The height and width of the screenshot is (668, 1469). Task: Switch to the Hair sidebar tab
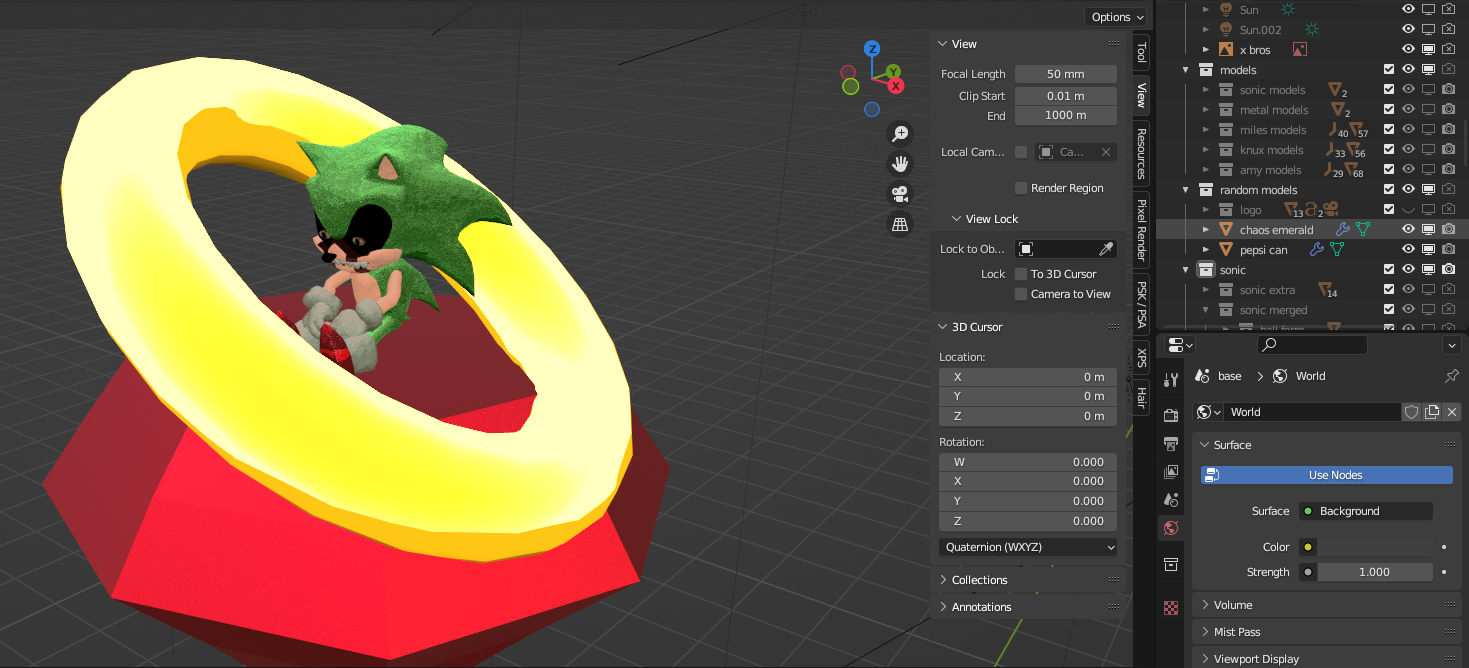click(x=1141, y=397)
